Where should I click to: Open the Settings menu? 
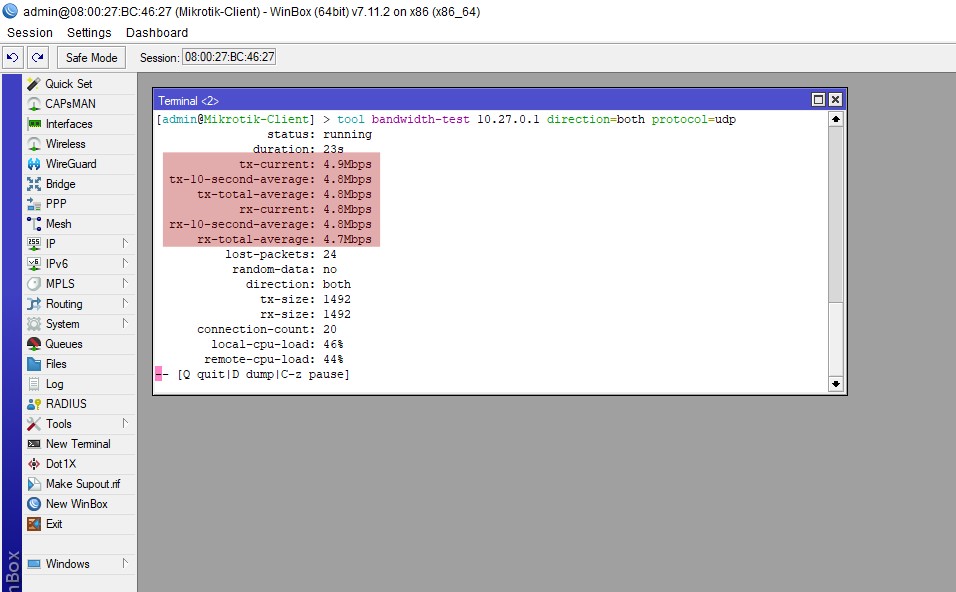pos(89,33)
